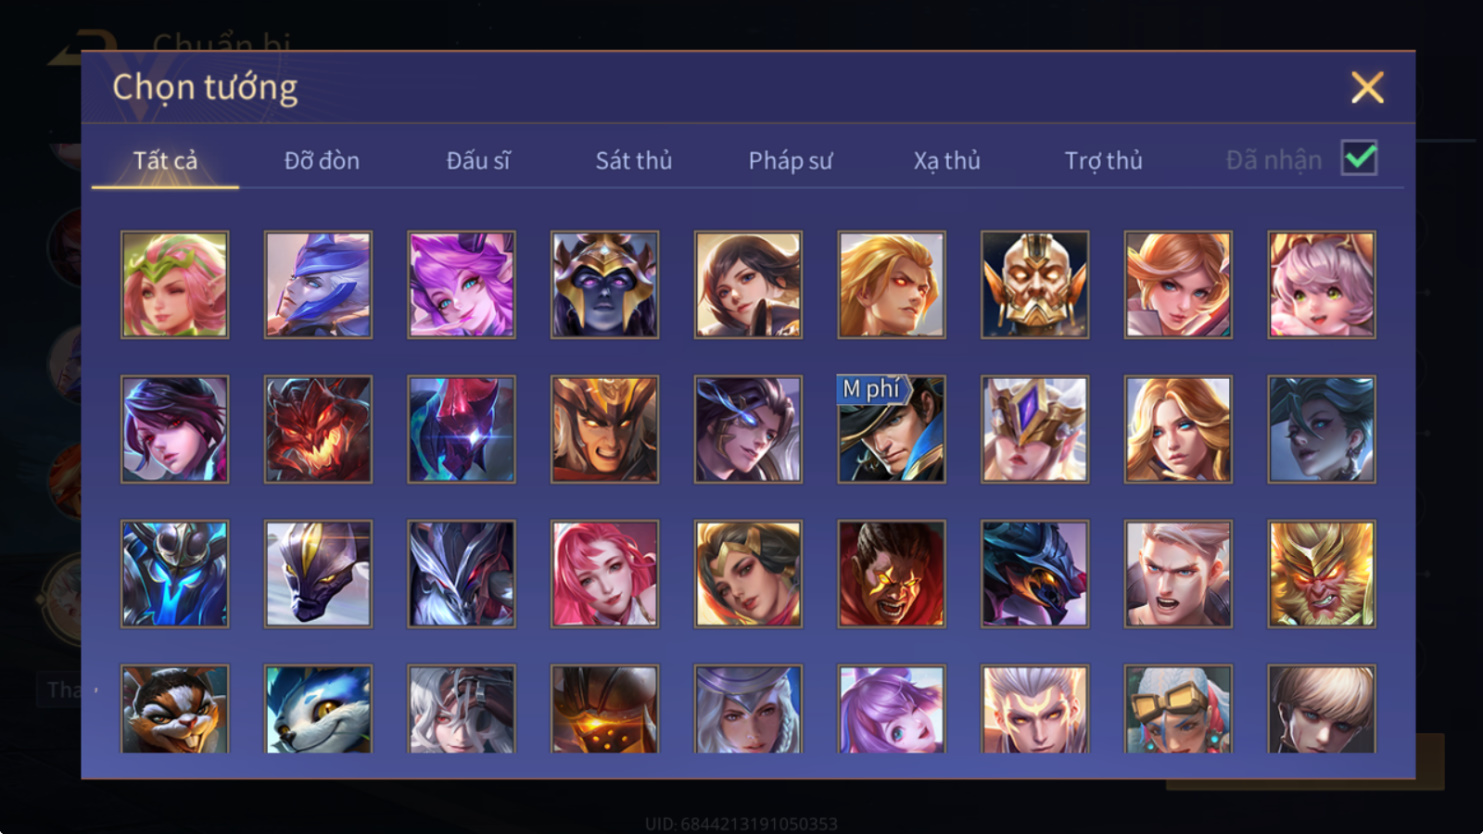
Task: Select the black panther hero portrait
Action: click(x=318, y=574)
